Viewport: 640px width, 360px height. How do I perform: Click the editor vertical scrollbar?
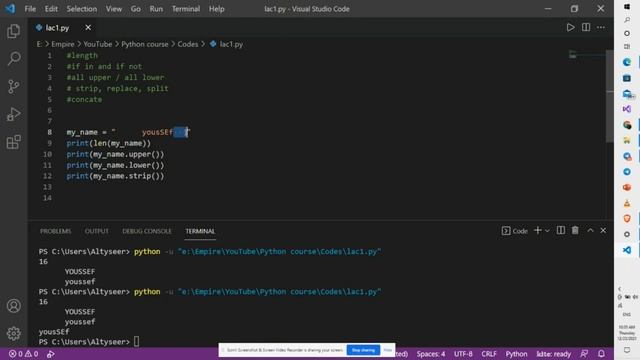click(610, 96)
